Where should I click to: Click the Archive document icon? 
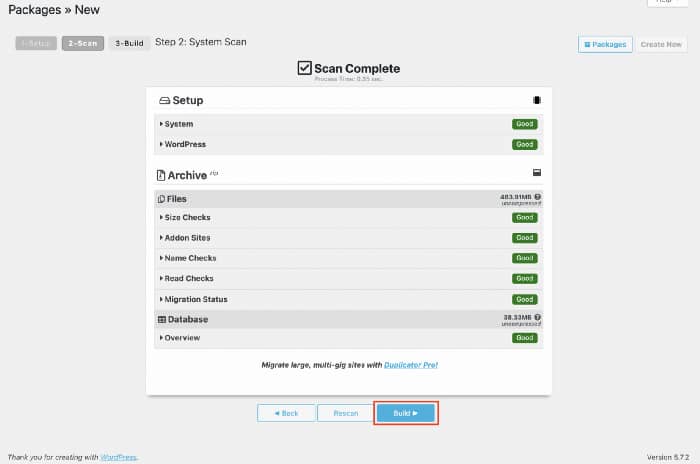click(162, 175)
